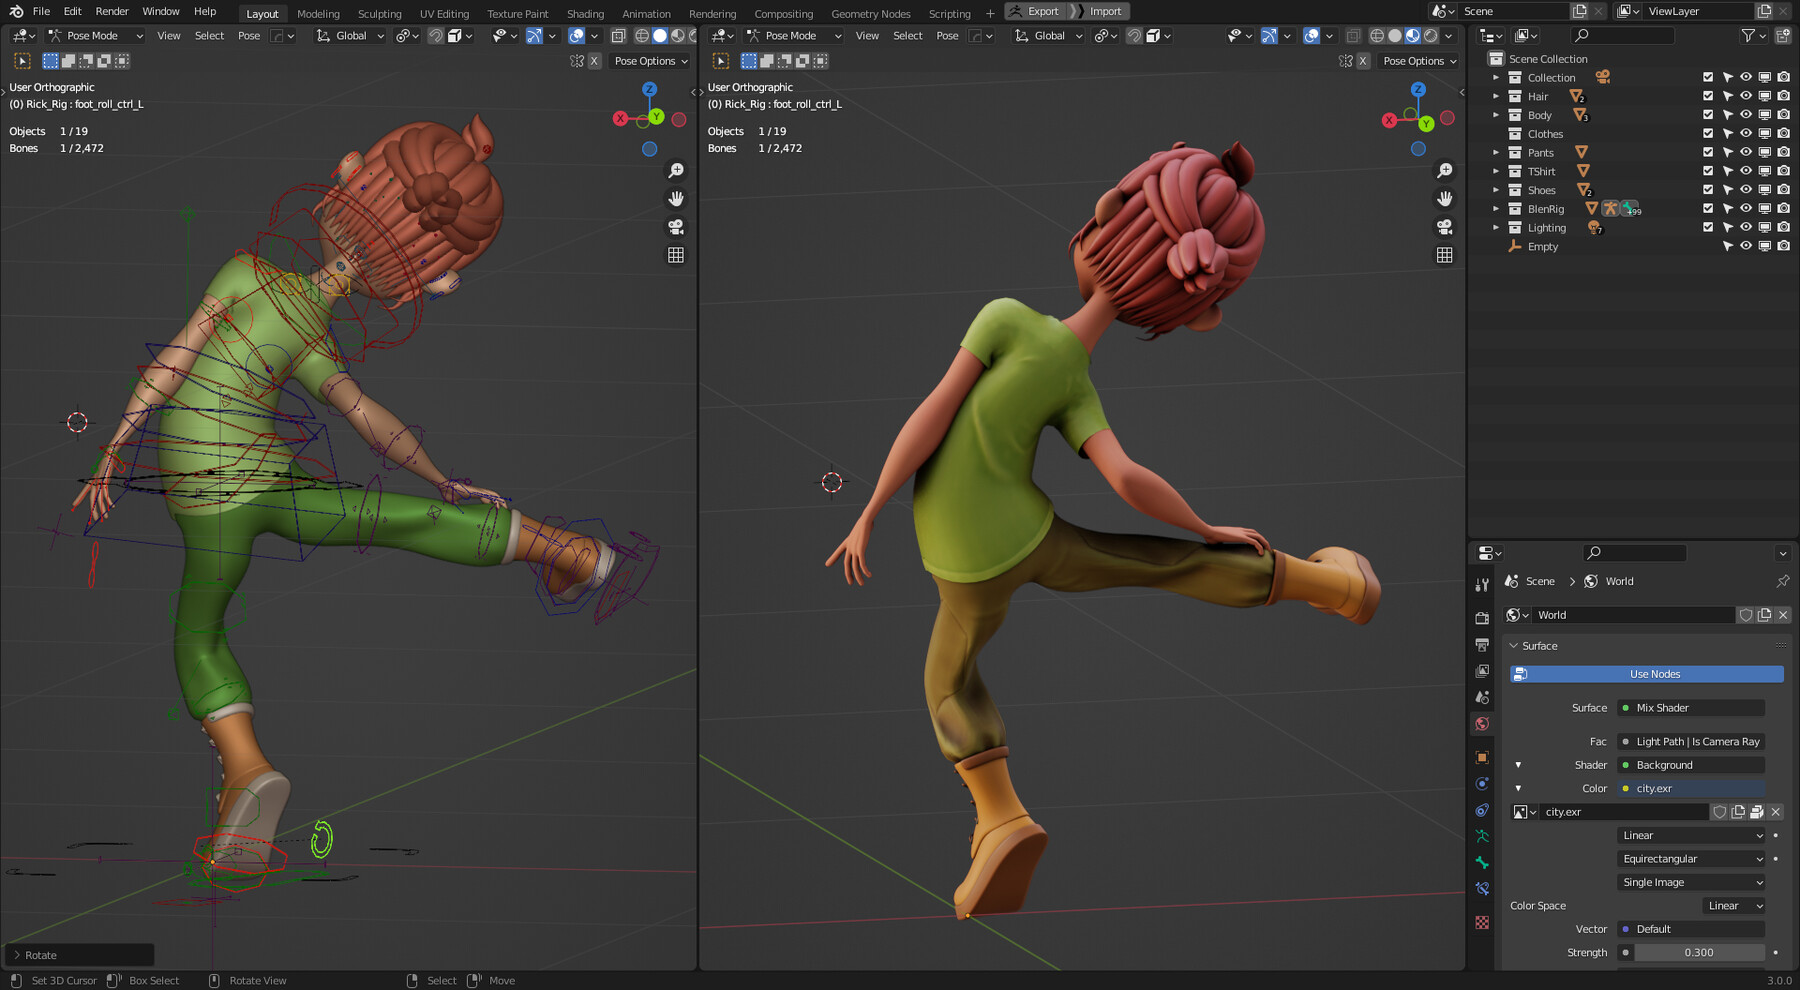The image size is (1800, 990).
Task: Click the Use Nodes button
Action: (1647, 674)
